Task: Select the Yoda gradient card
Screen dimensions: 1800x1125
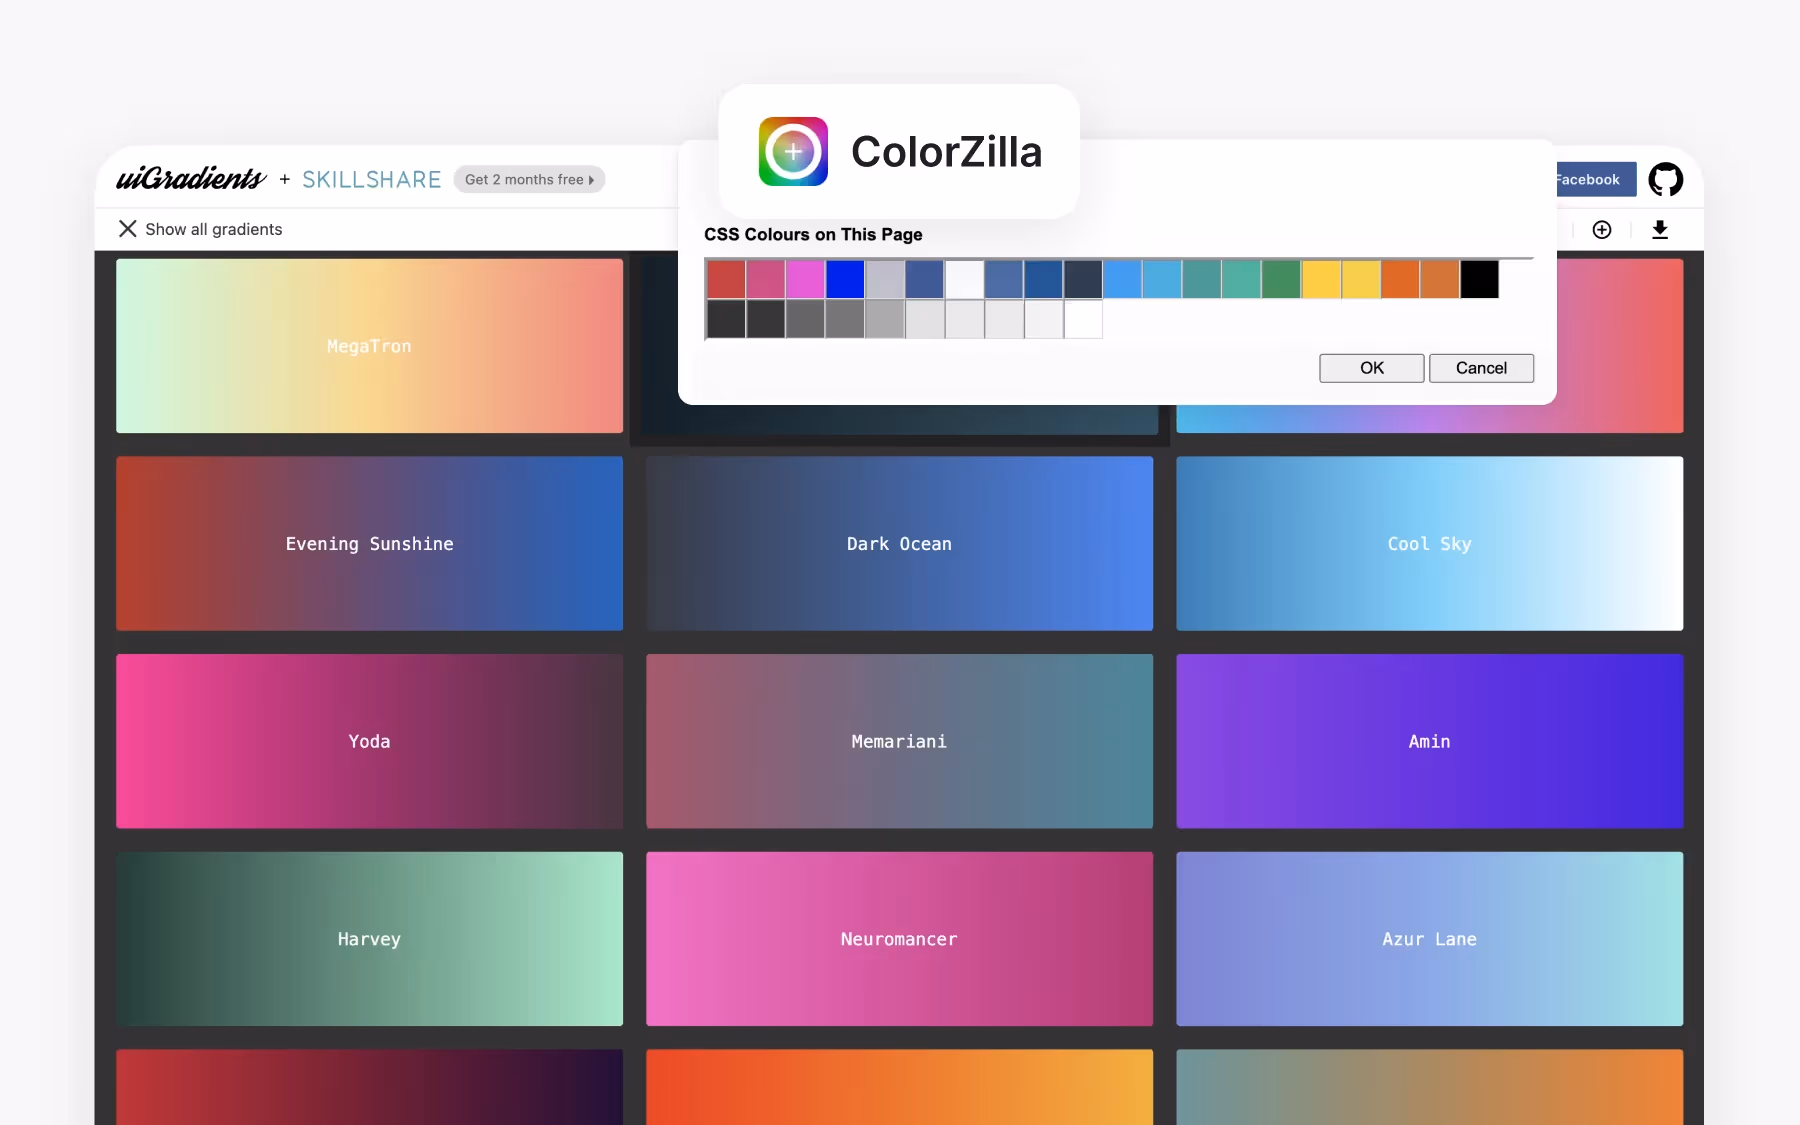Action: (x=369, y=741)
